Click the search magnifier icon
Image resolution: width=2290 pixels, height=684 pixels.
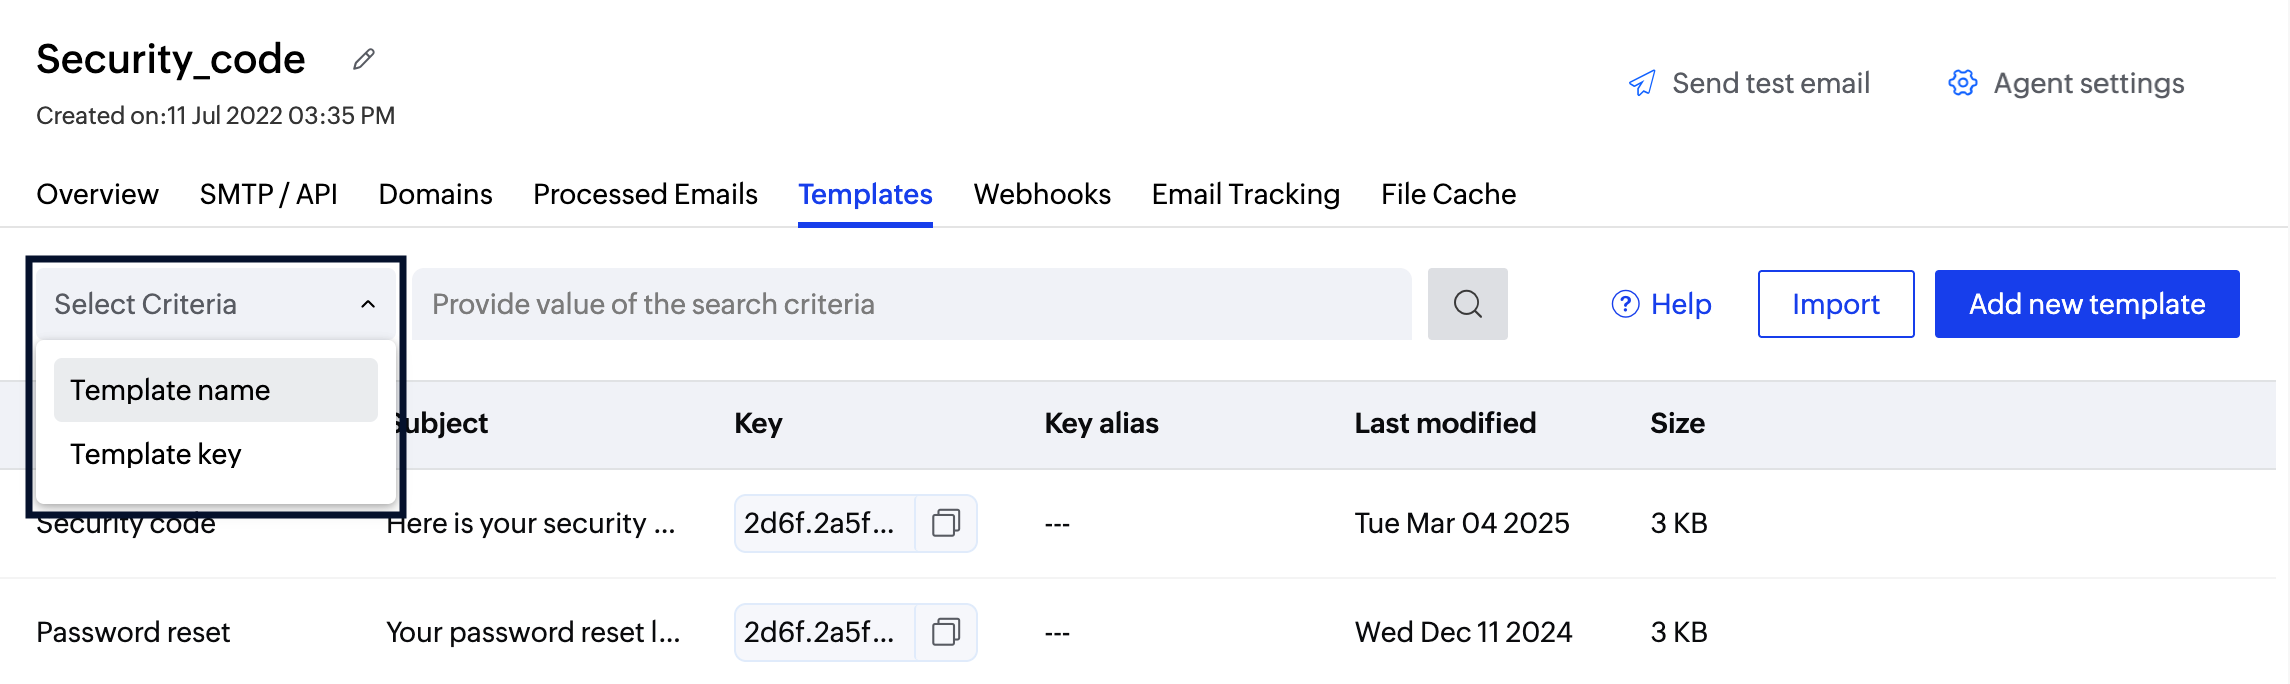pos(1467,304)
